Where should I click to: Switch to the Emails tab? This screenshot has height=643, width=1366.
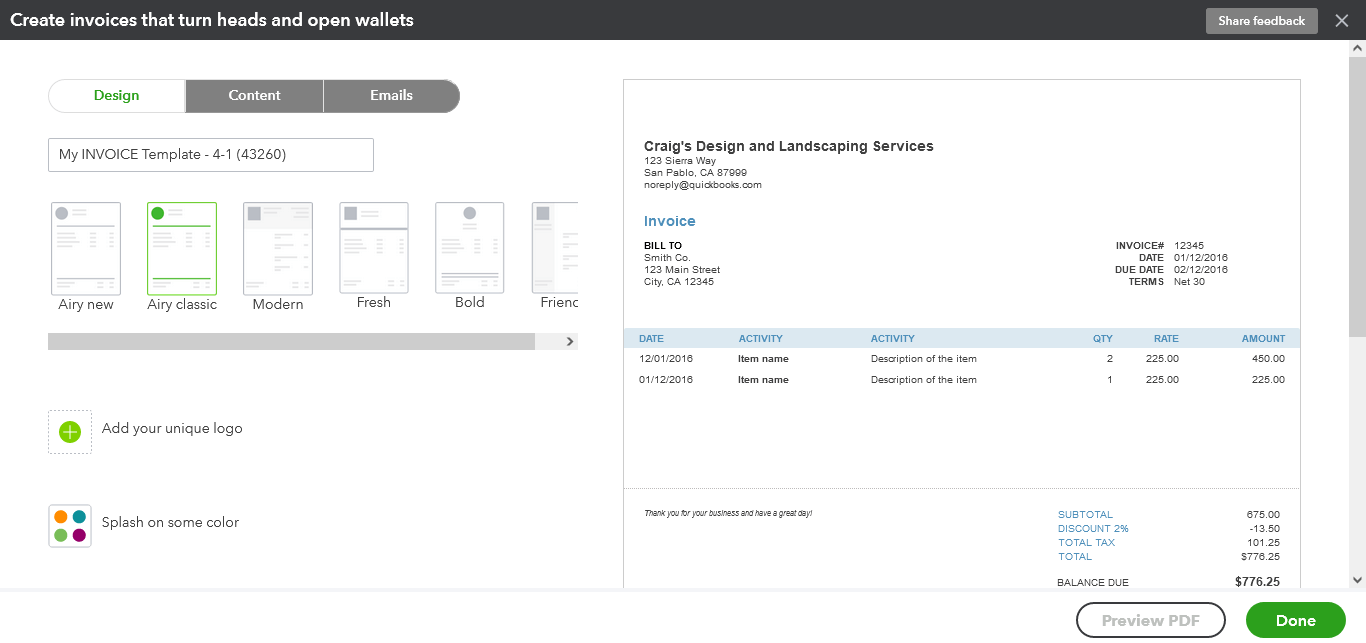391,96
